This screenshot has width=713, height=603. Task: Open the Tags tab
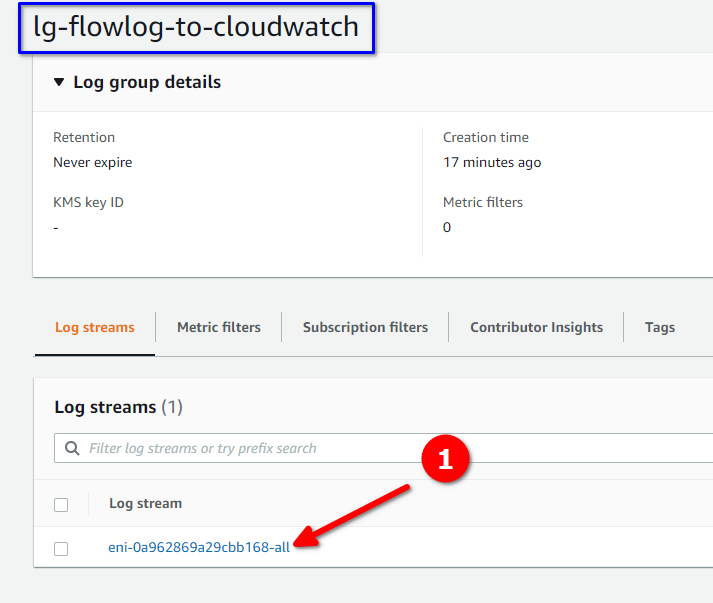(660, 327)
